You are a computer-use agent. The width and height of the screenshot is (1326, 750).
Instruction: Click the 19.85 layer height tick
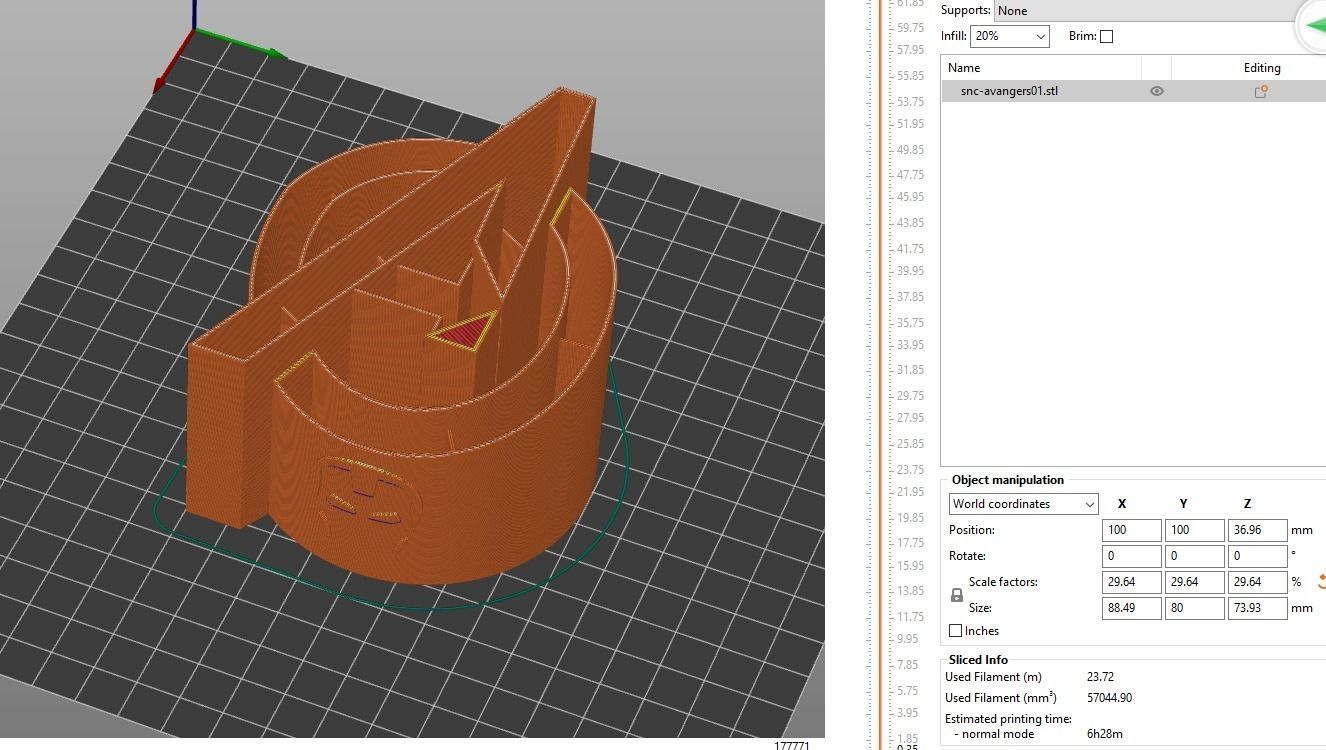coord(910,518)
